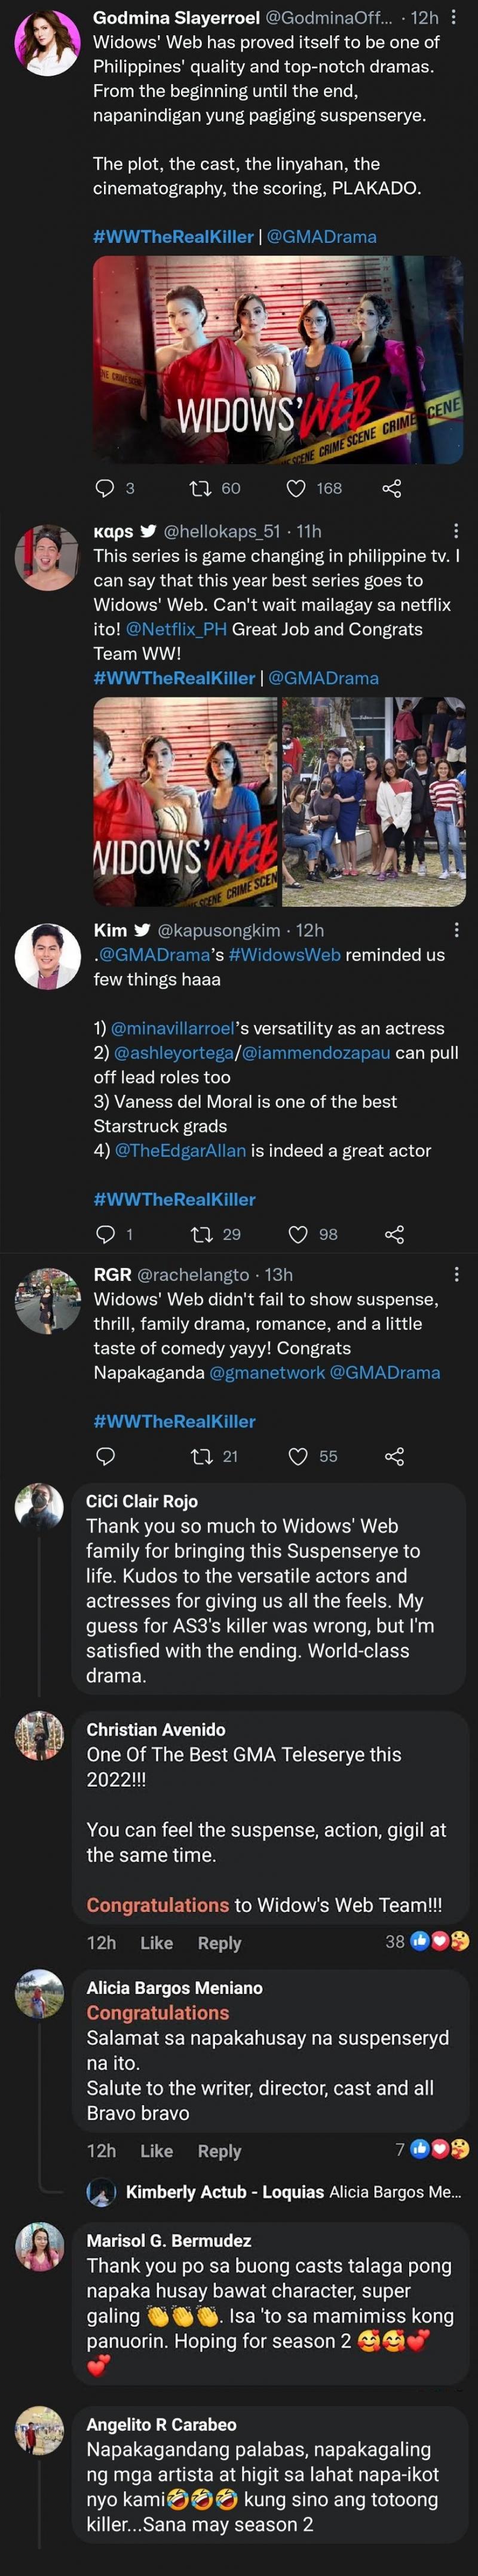This screenshot has height=2576, width=478.
Task: View Godmina Slayerroel's profile picture
Action: tap(47, 43)
